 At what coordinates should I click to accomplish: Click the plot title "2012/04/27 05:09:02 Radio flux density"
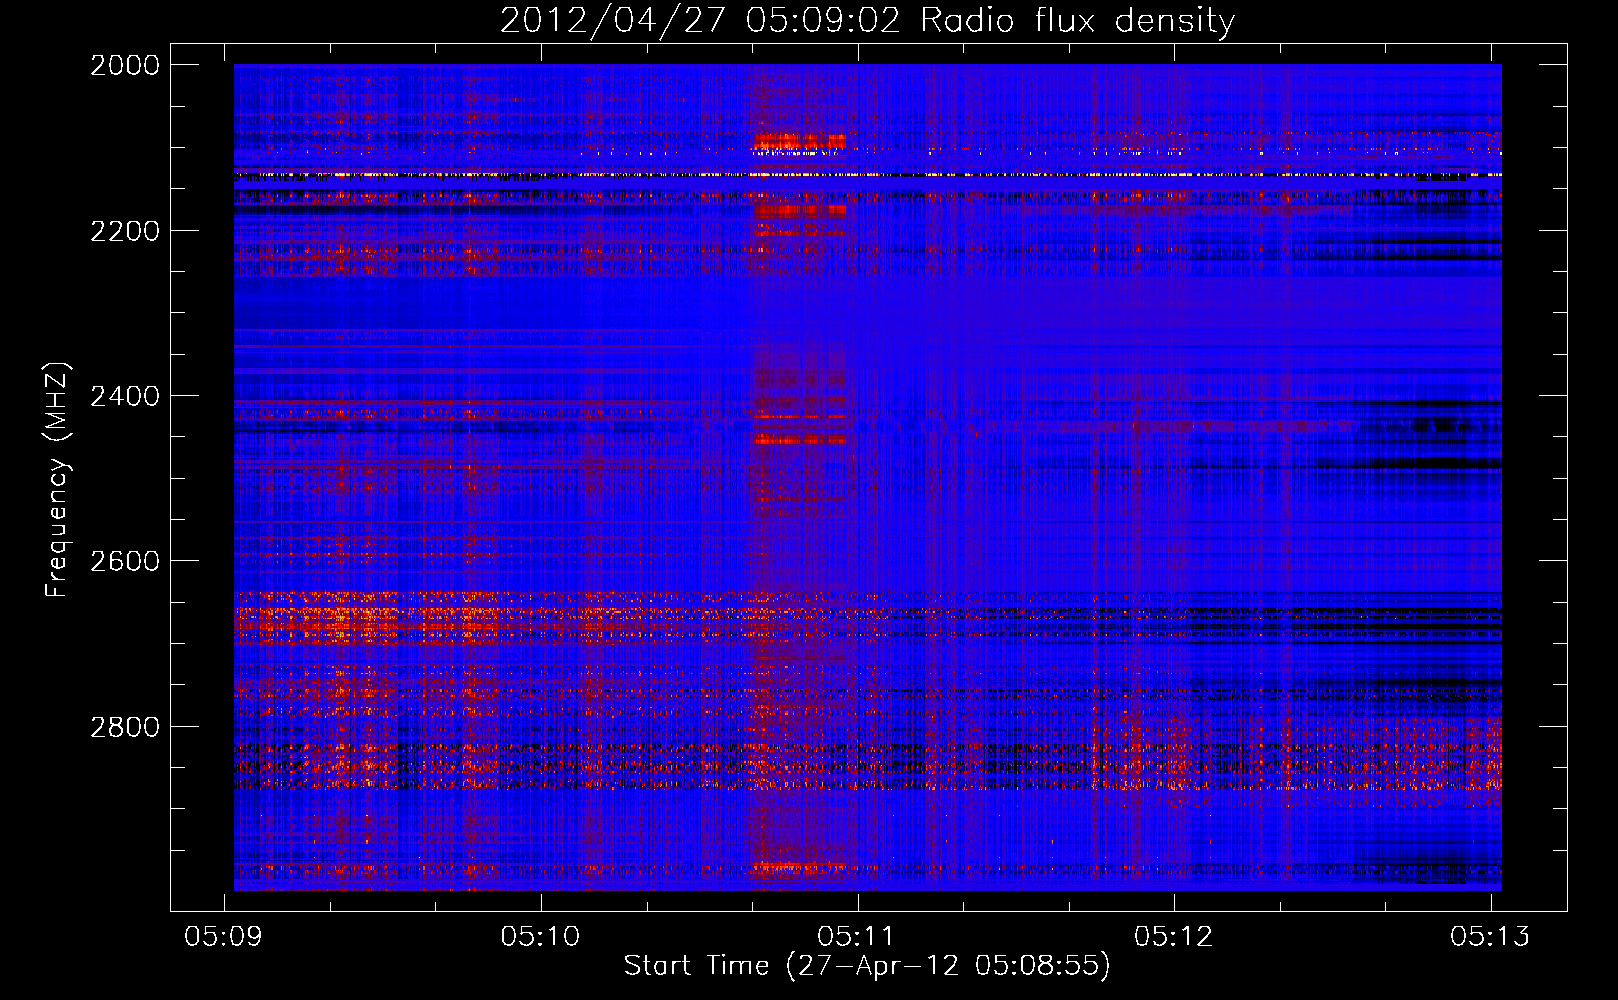867,21
